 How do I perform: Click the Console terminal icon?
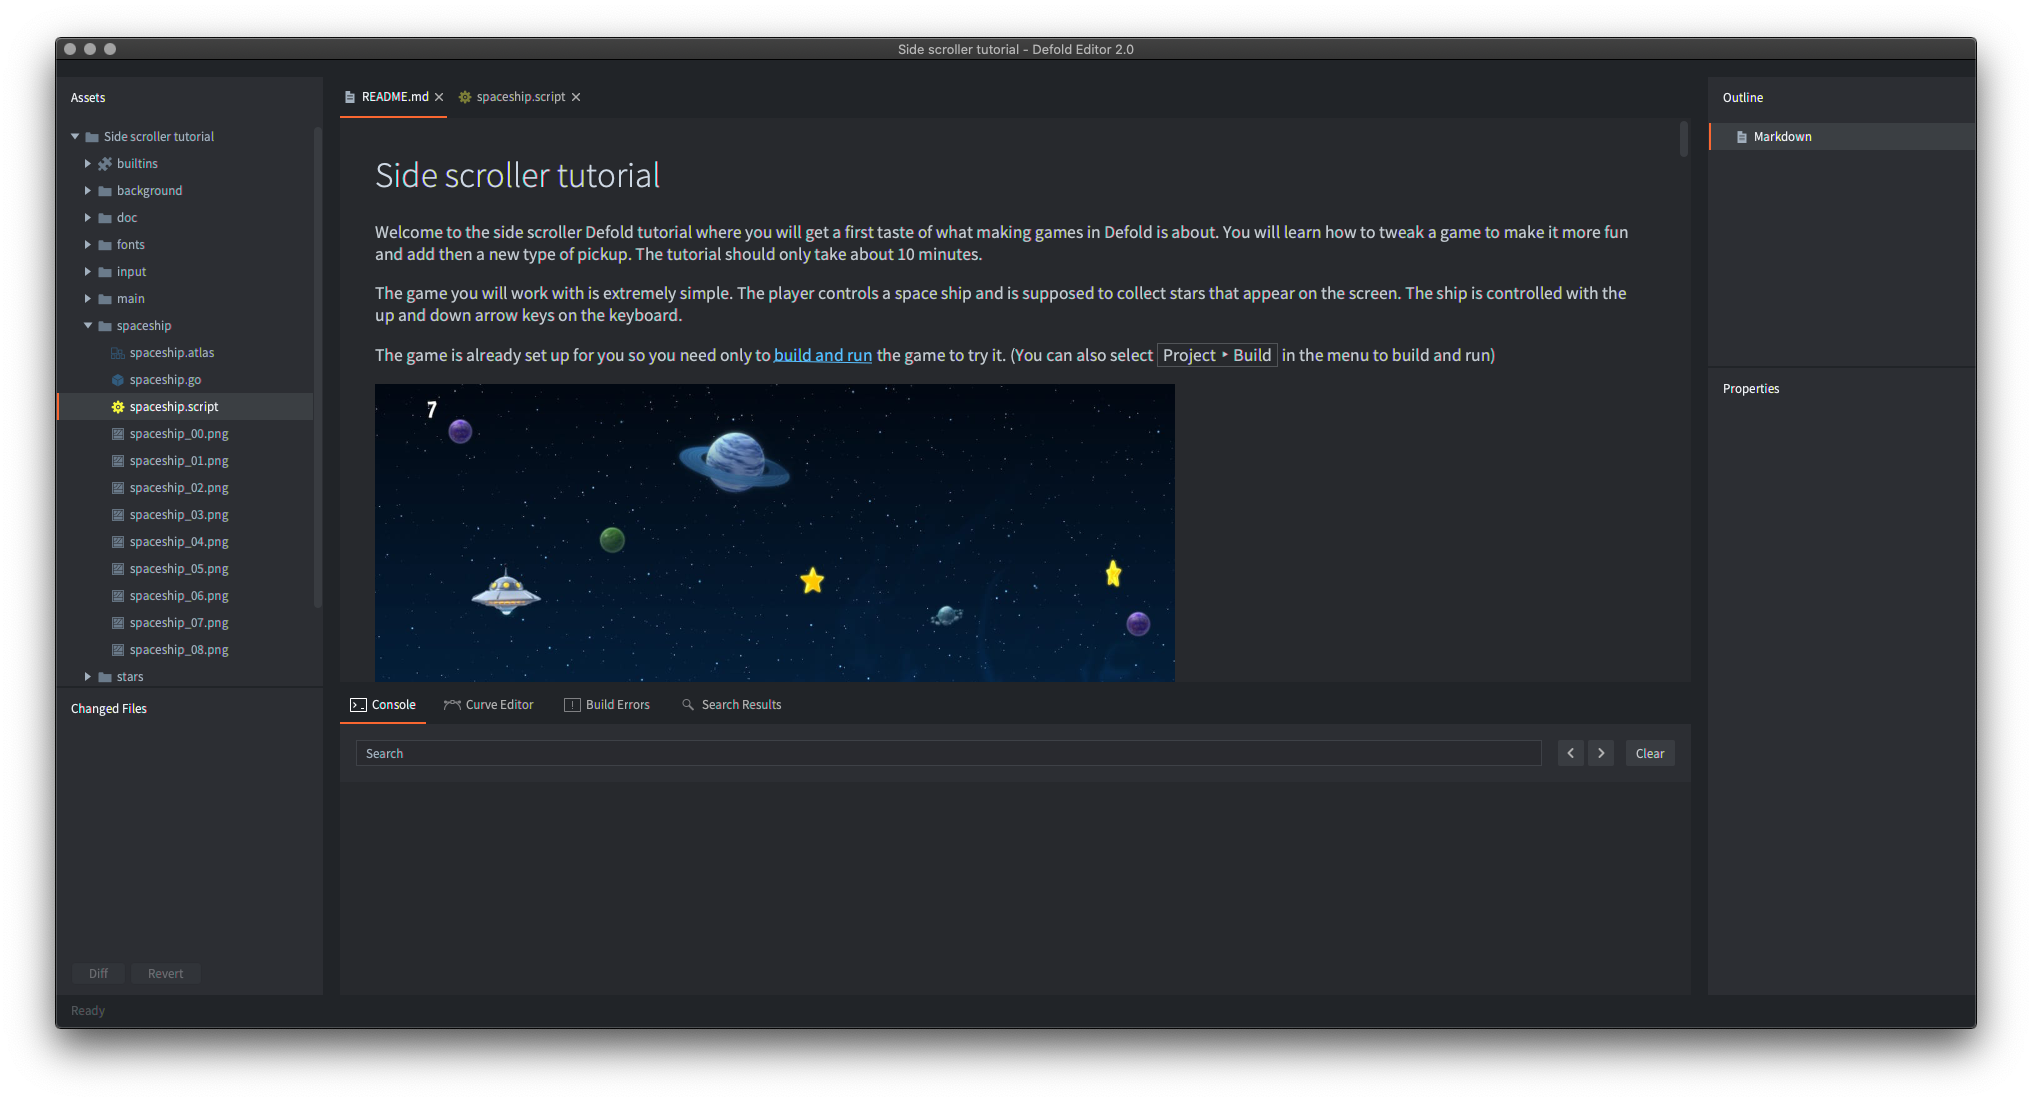358,705
